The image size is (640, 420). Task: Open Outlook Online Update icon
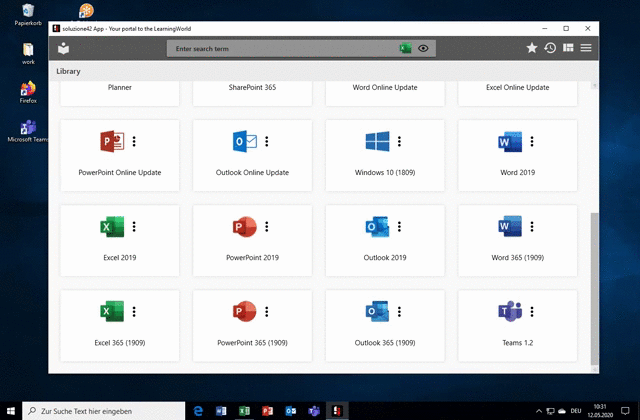(x=245, y=141)
